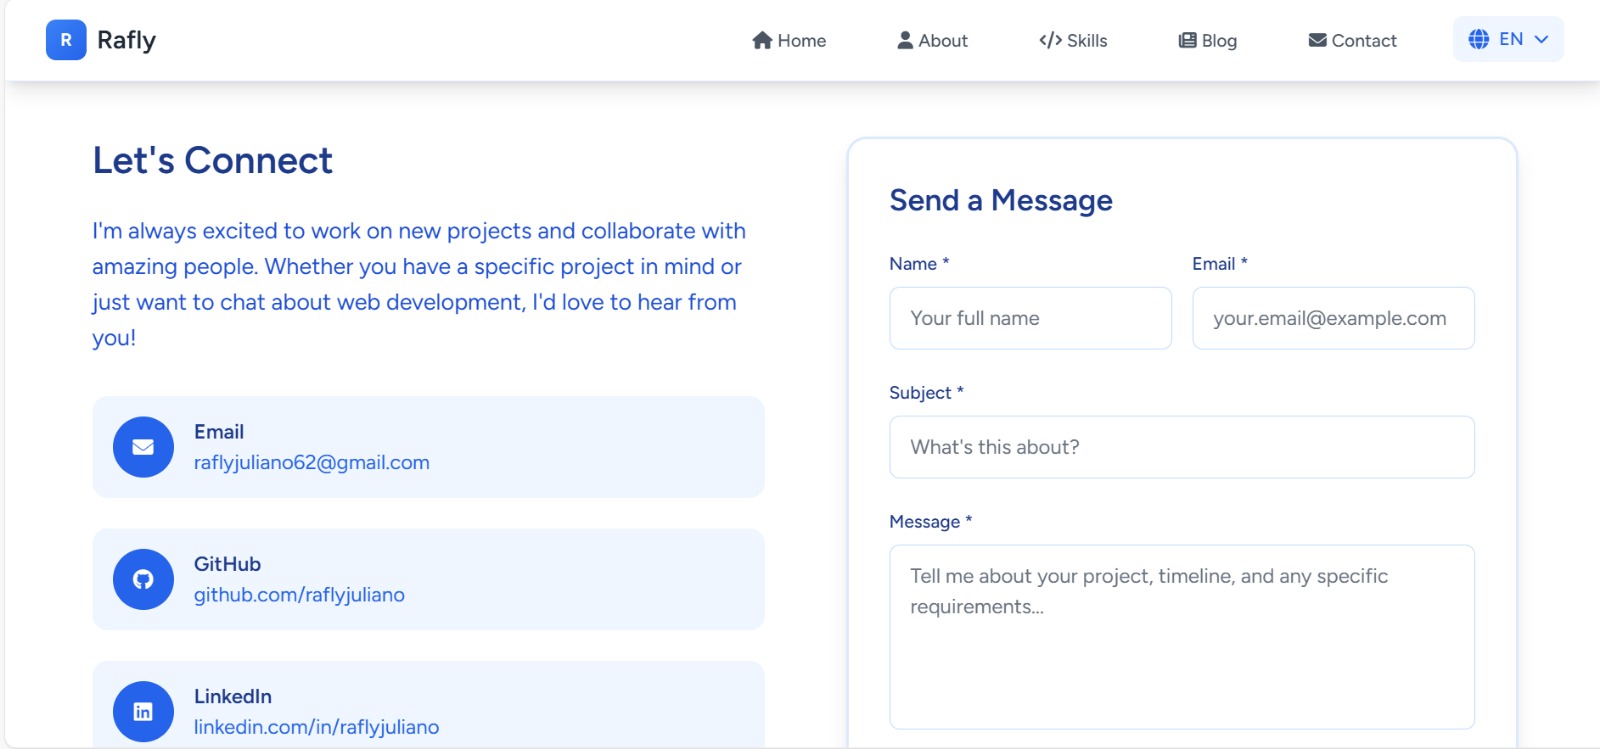Click the newspaper icon beside Blog
This screenshot has height=749, width=1600.
[x=1187, y=40]
